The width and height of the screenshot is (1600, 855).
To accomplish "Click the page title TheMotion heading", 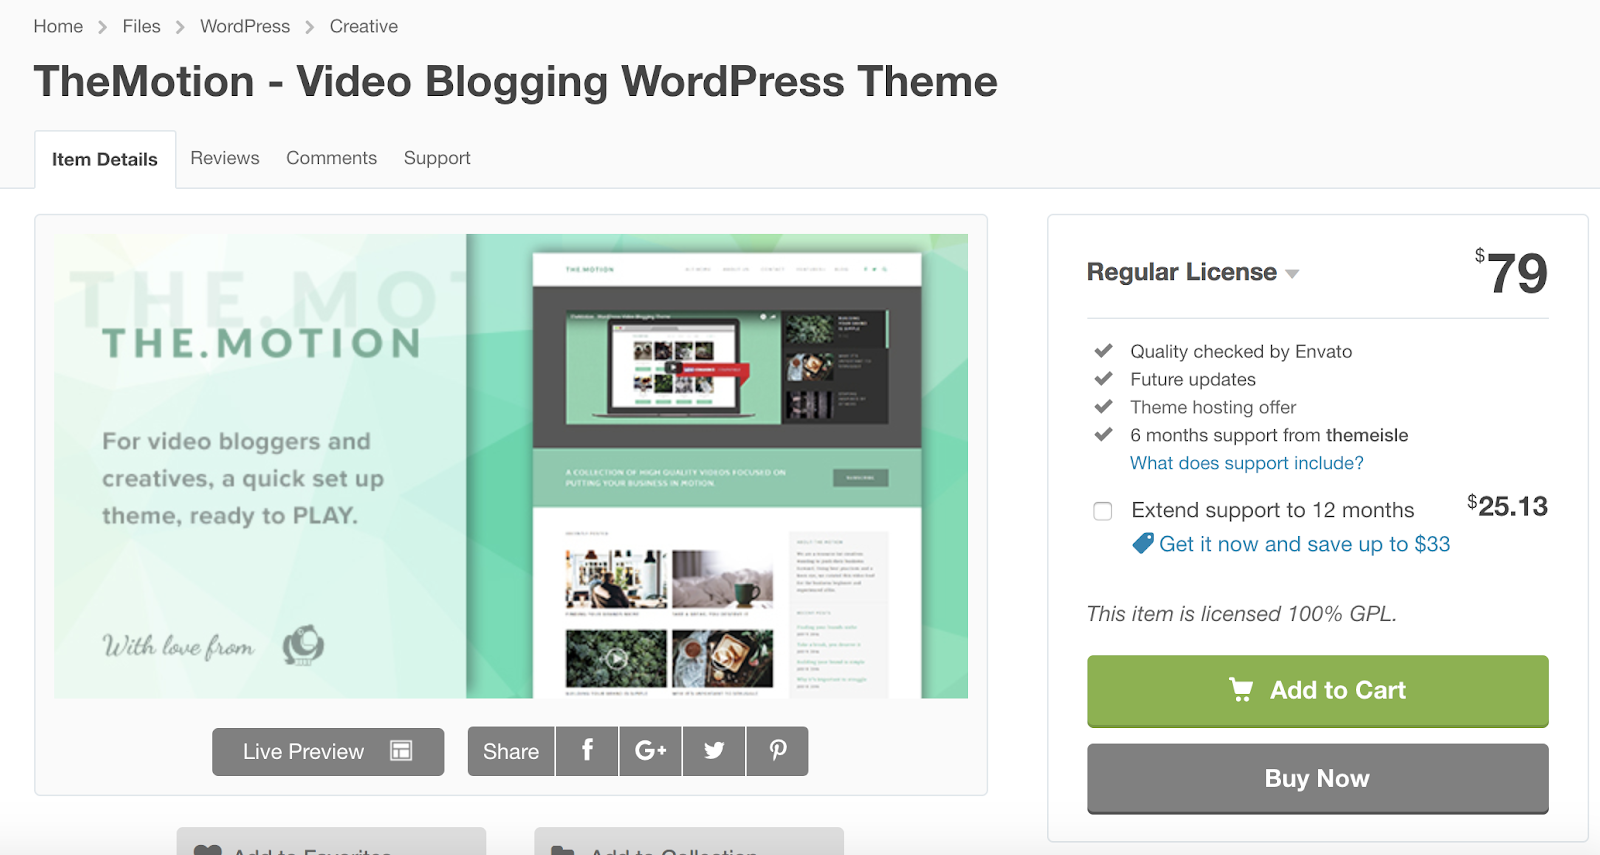I will coord(515,81).
